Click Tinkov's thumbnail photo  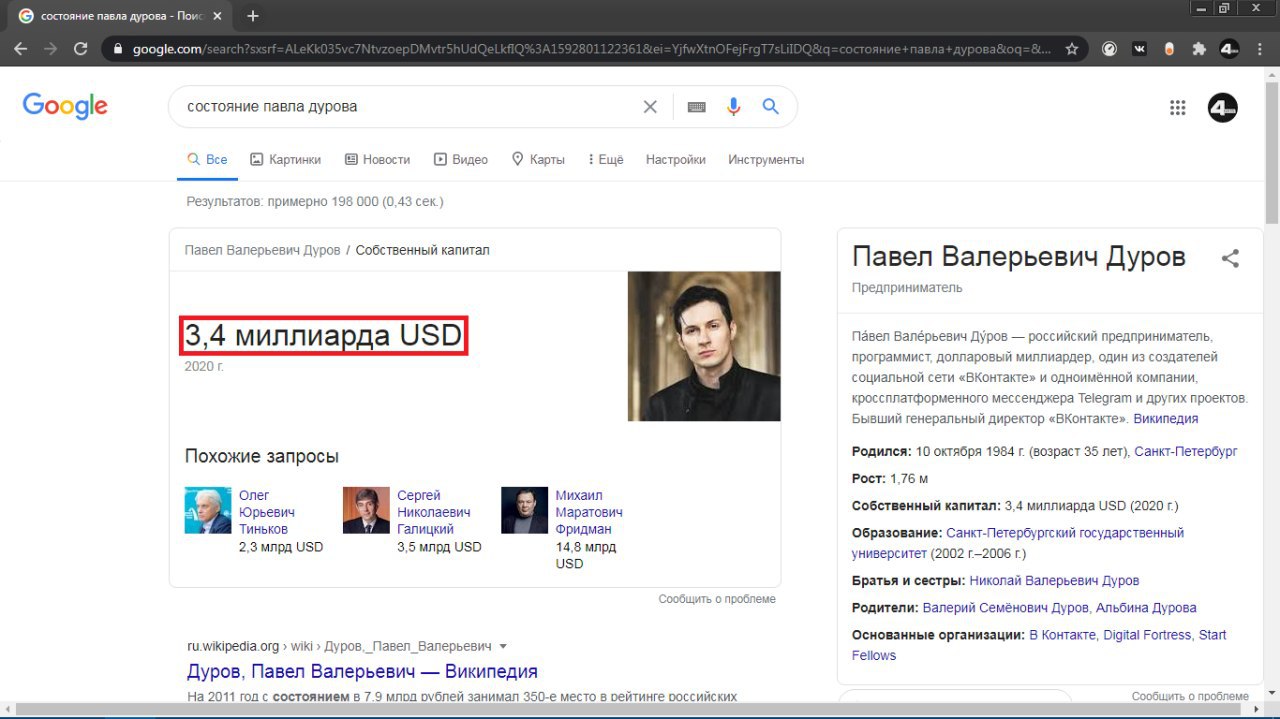208,510
